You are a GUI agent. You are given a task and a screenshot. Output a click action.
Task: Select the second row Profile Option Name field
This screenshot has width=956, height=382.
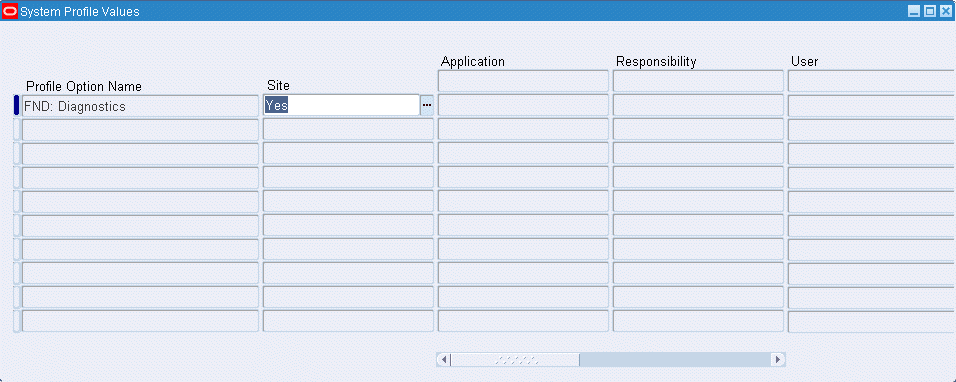(140, 130)
